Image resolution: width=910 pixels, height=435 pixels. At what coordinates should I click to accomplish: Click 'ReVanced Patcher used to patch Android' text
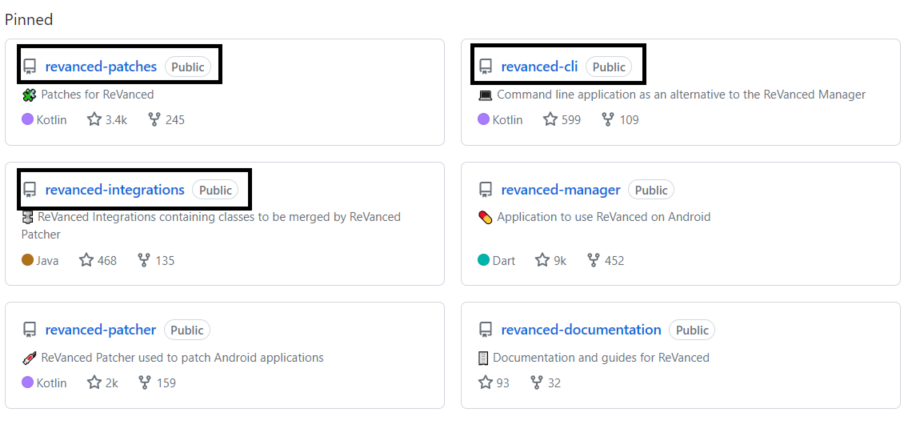(x=182, y=358)
